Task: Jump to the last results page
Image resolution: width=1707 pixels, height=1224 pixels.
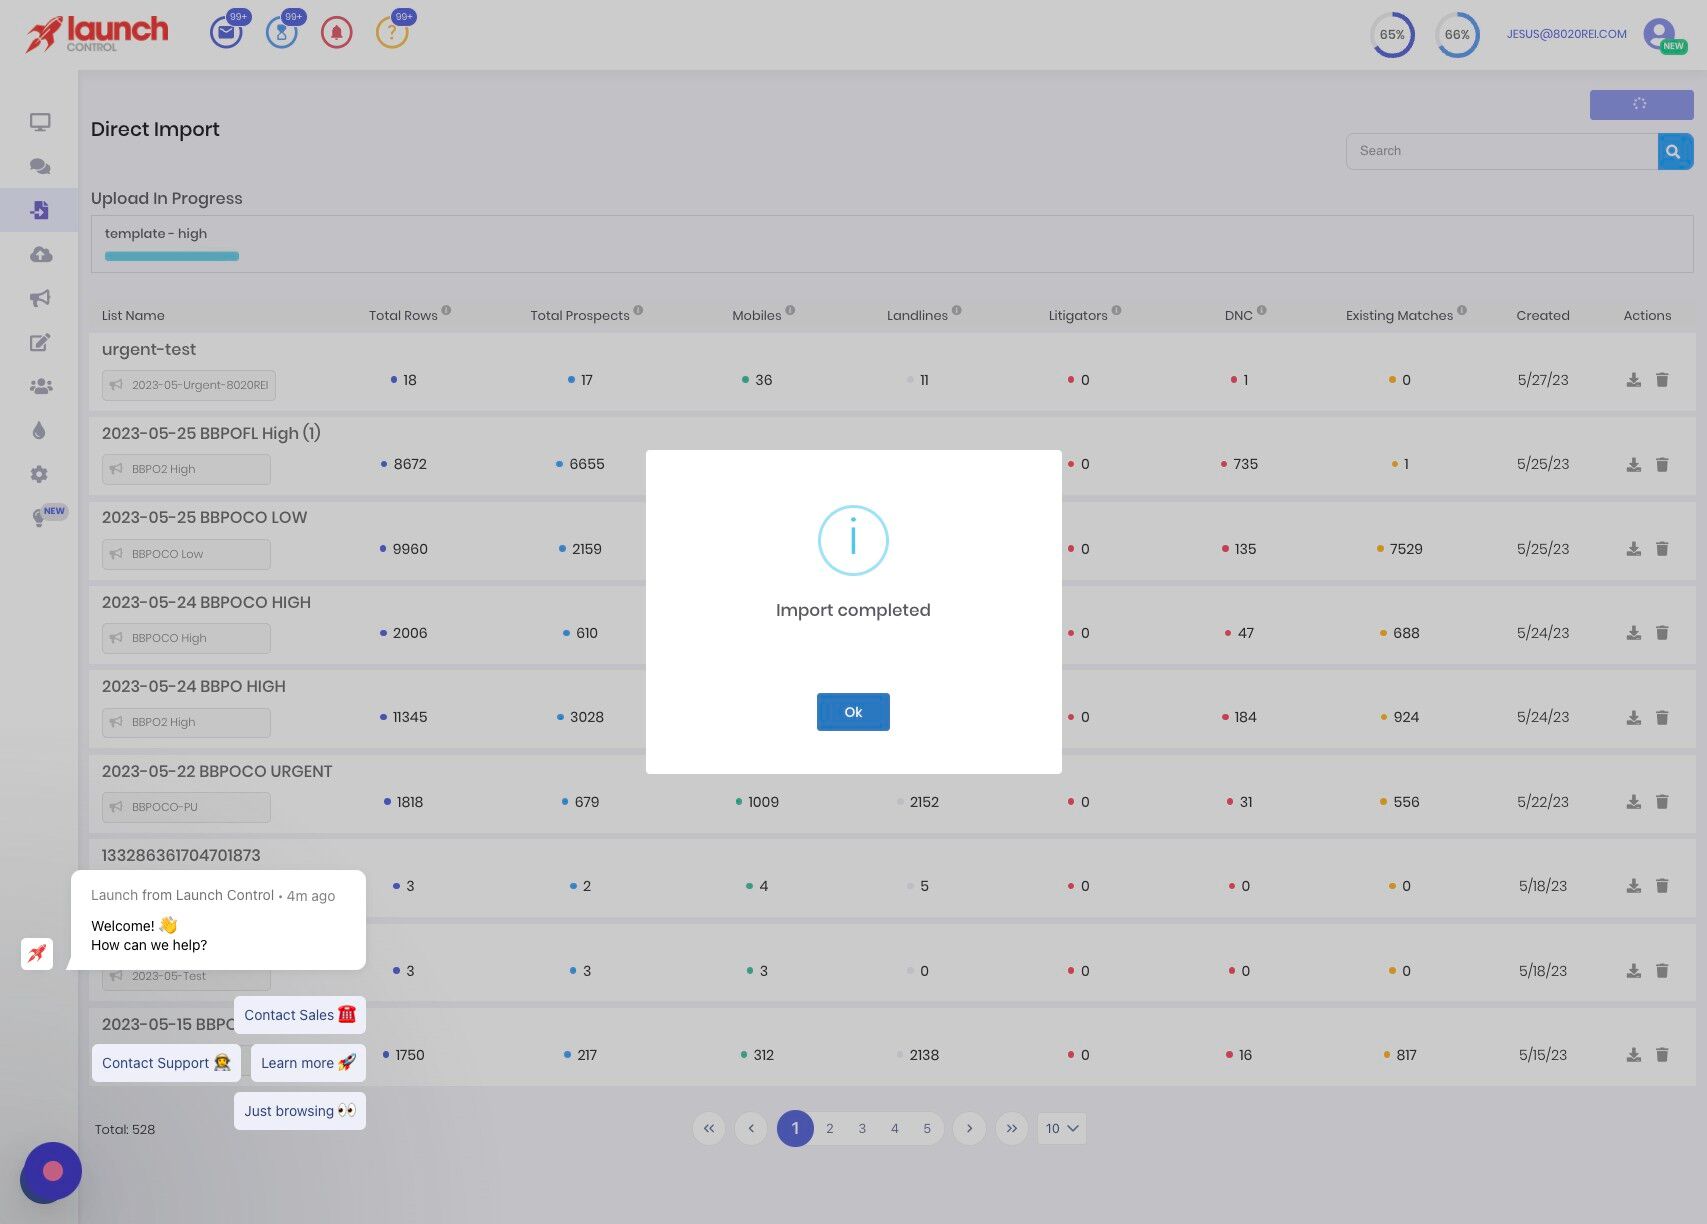Action: tap(1011, 1128)
